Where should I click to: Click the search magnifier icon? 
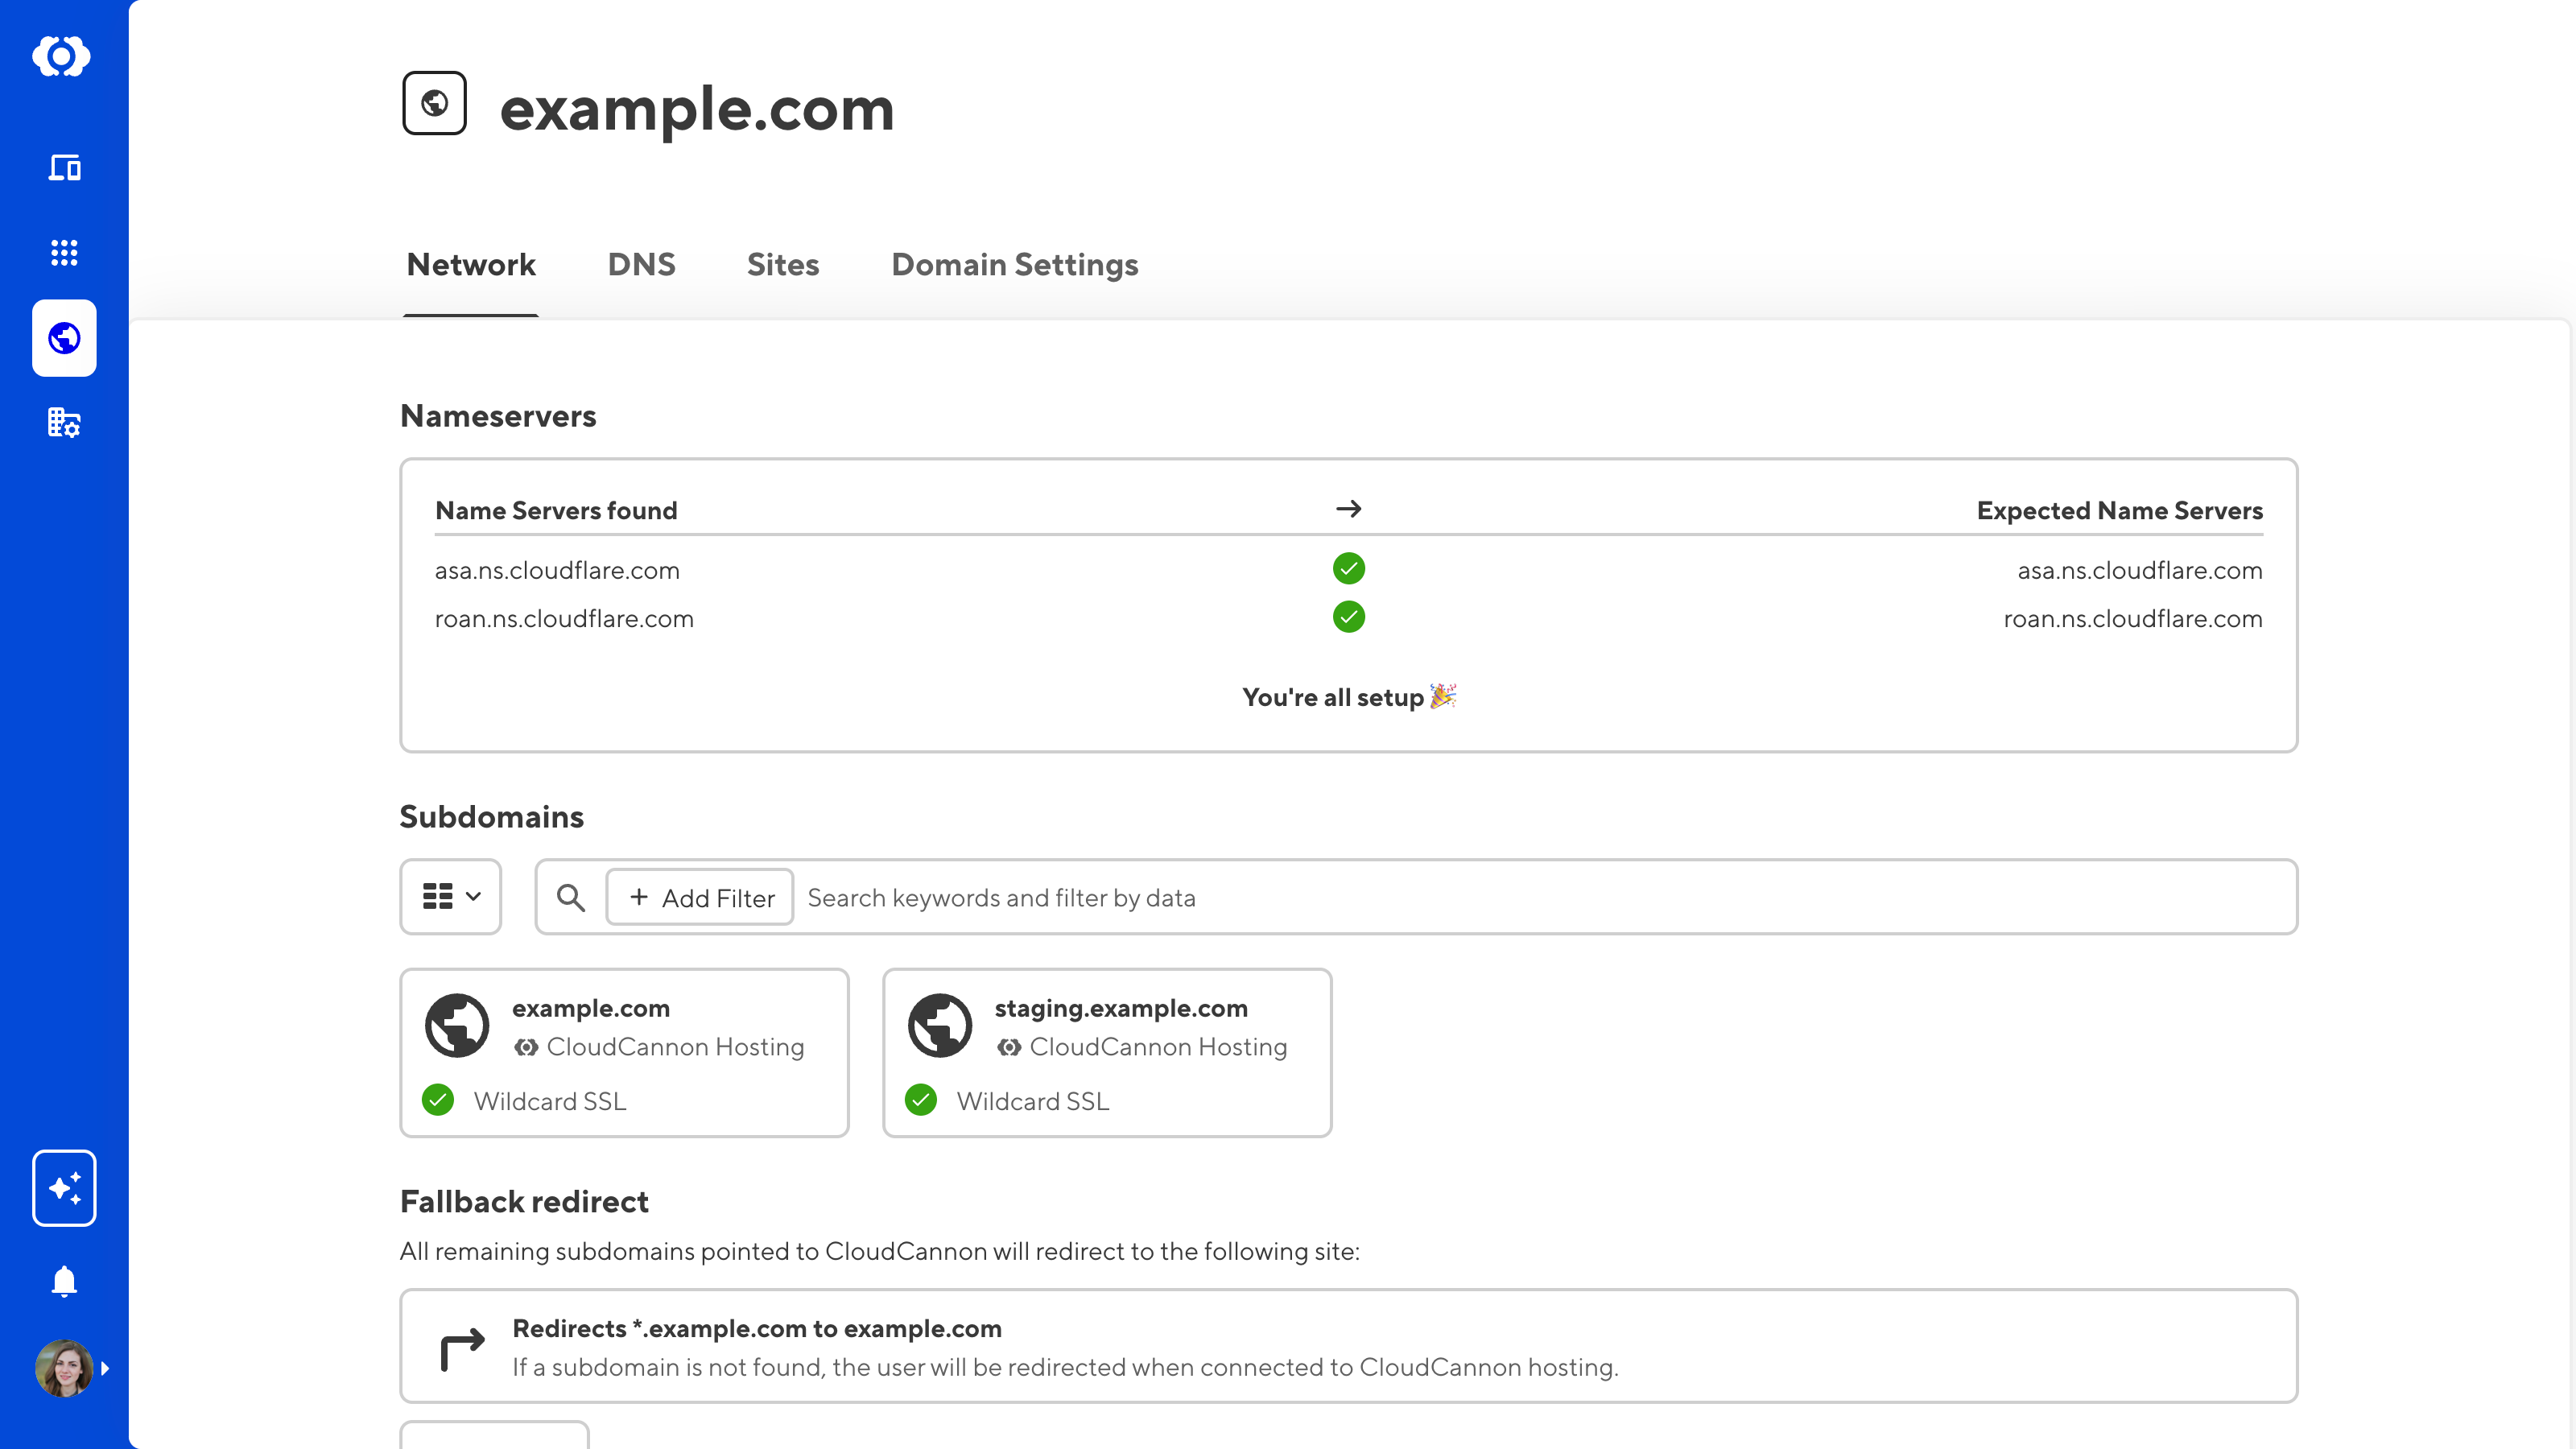571,897
